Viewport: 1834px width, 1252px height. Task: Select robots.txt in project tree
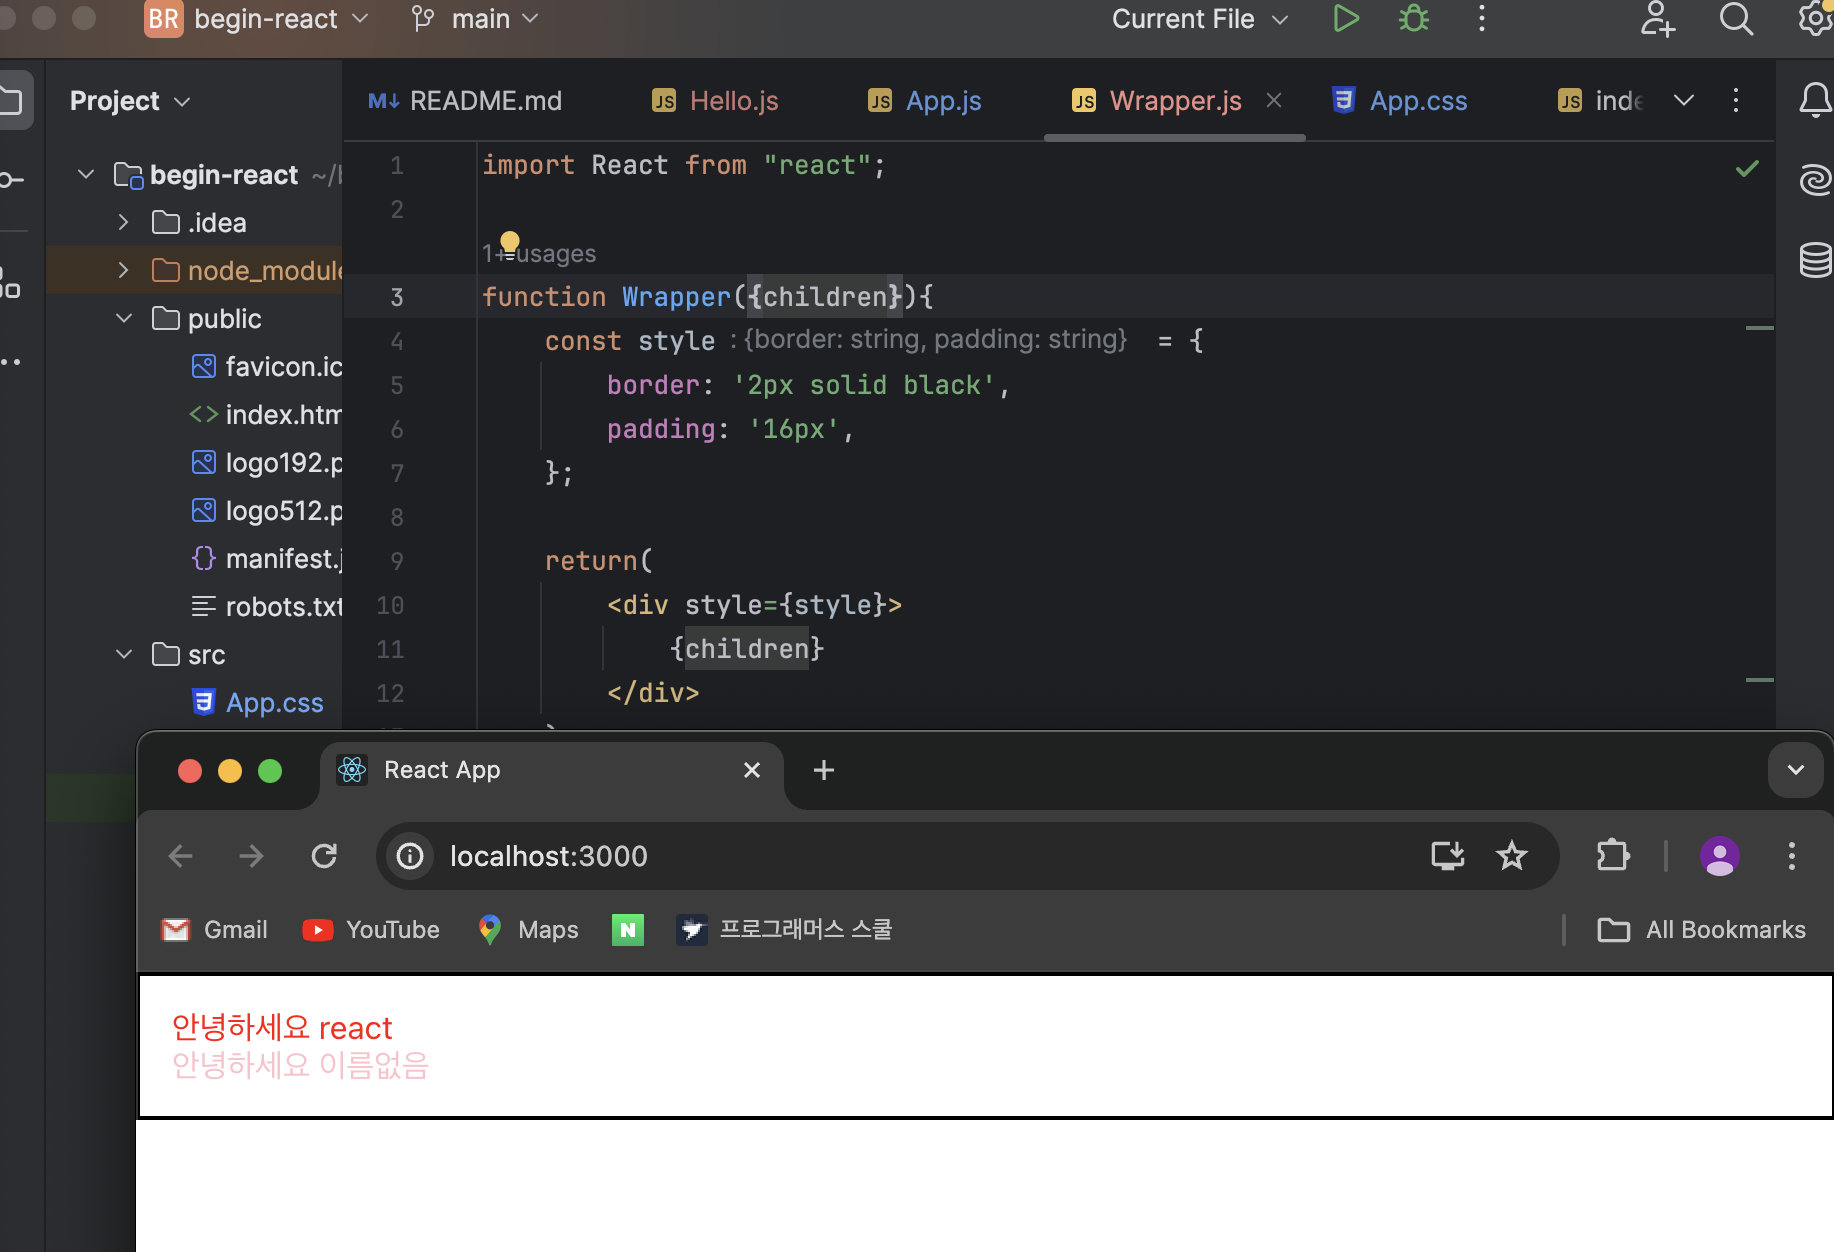[x=267, y=607]
